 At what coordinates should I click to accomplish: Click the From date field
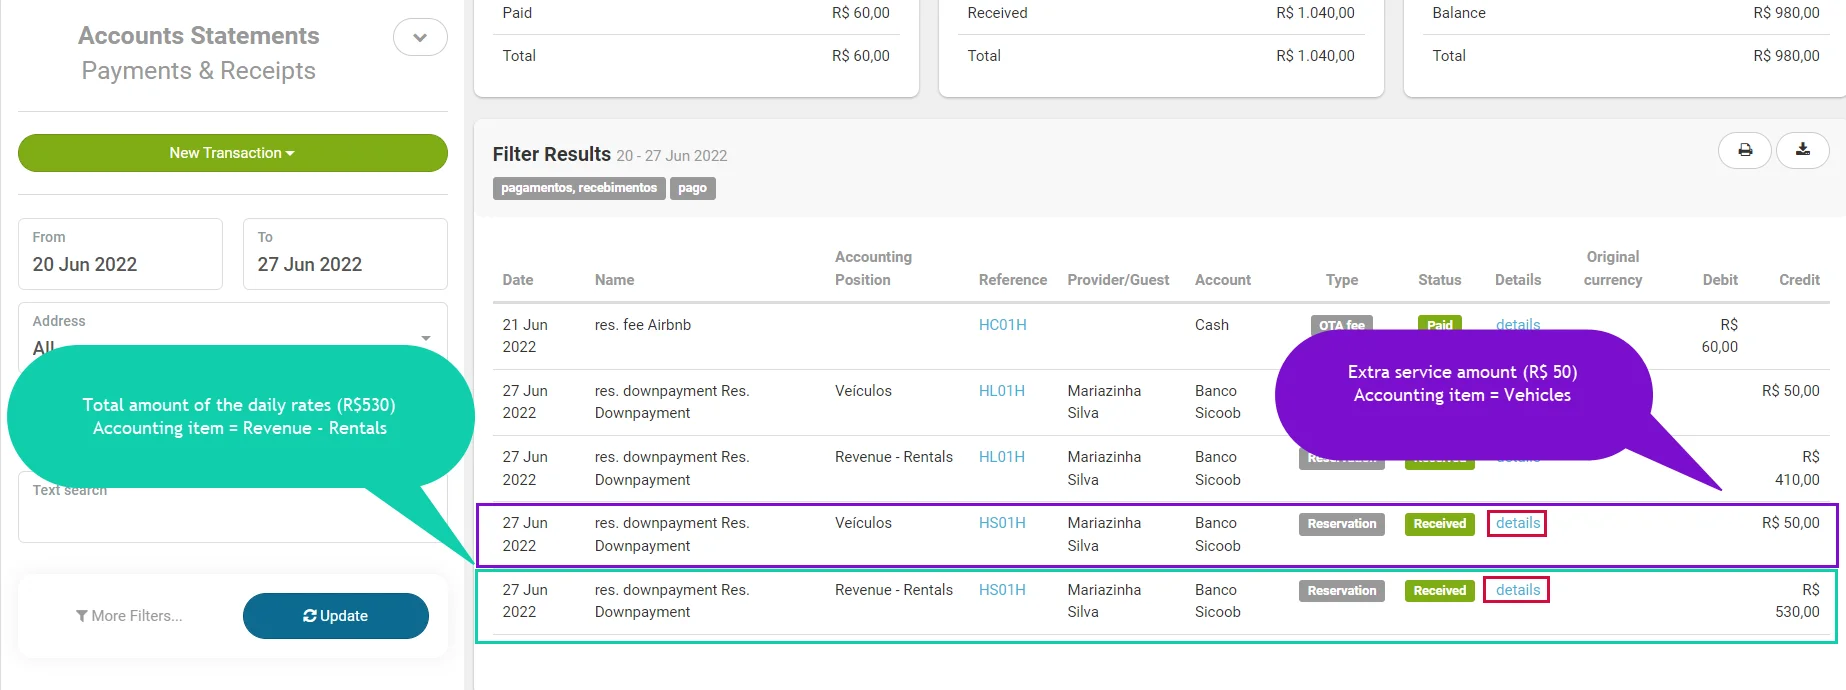pos(120,254)
